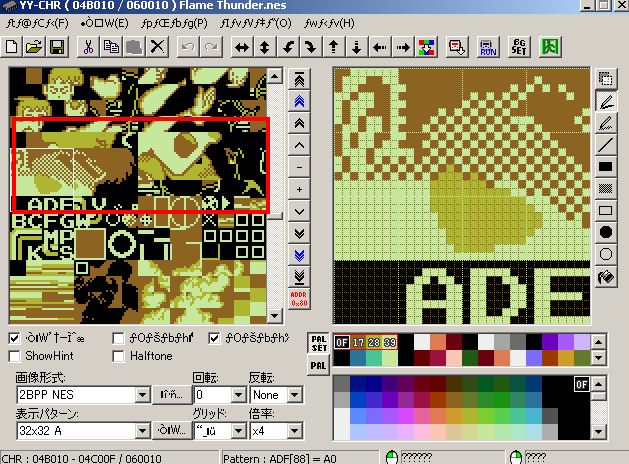Flip pattern vertically
Viewport: 629px width, 464px height.
click(x=265, y=47)
